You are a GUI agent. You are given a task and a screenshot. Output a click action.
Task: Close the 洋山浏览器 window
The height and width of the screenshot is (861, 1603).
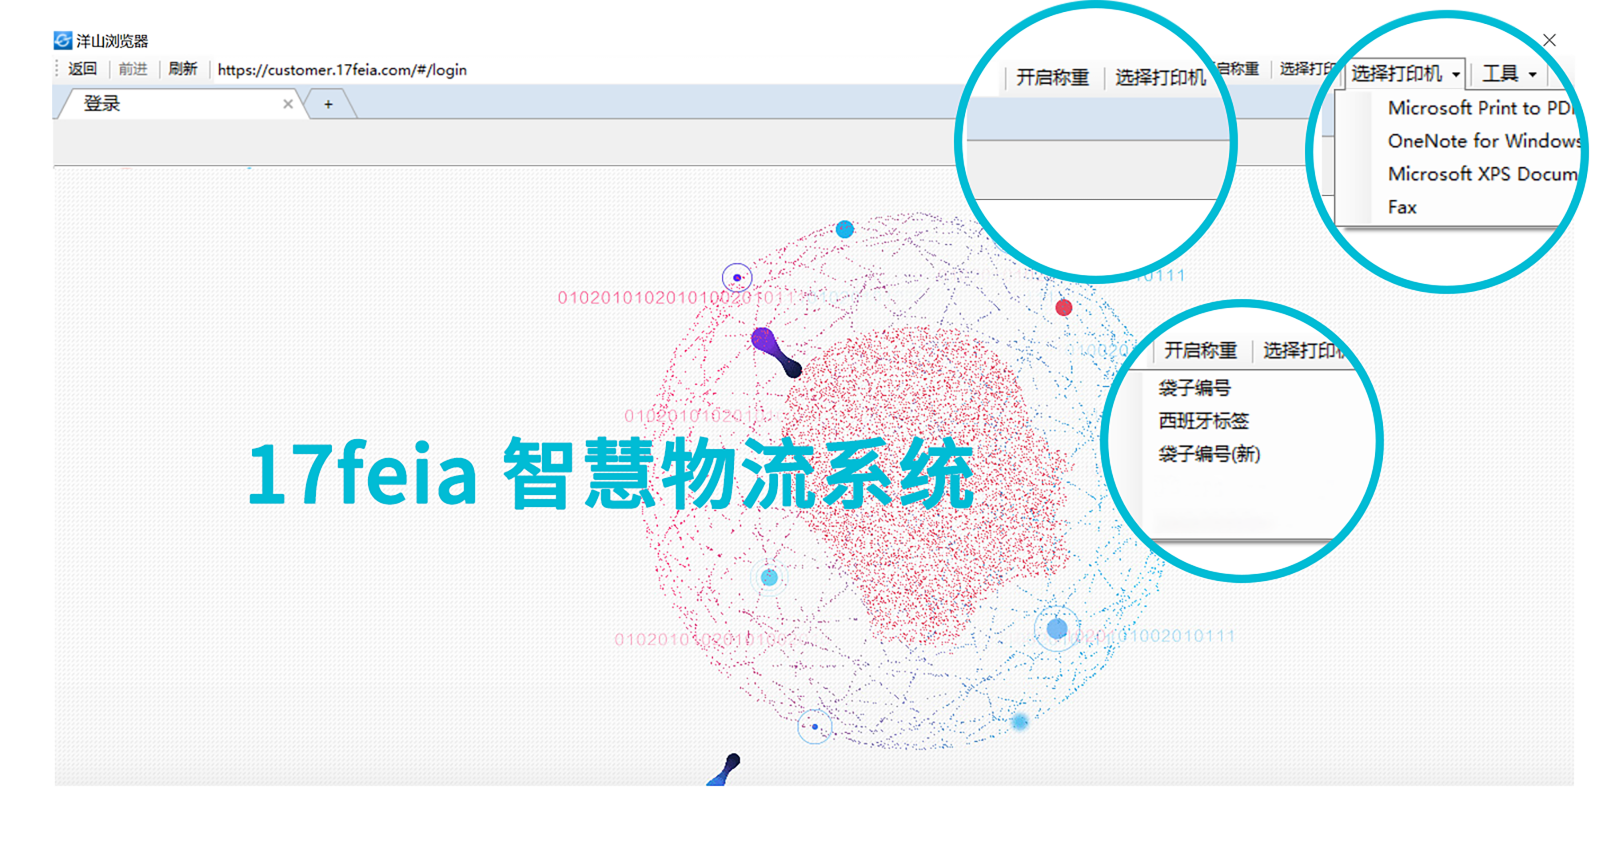click(x=1549, y=40)
